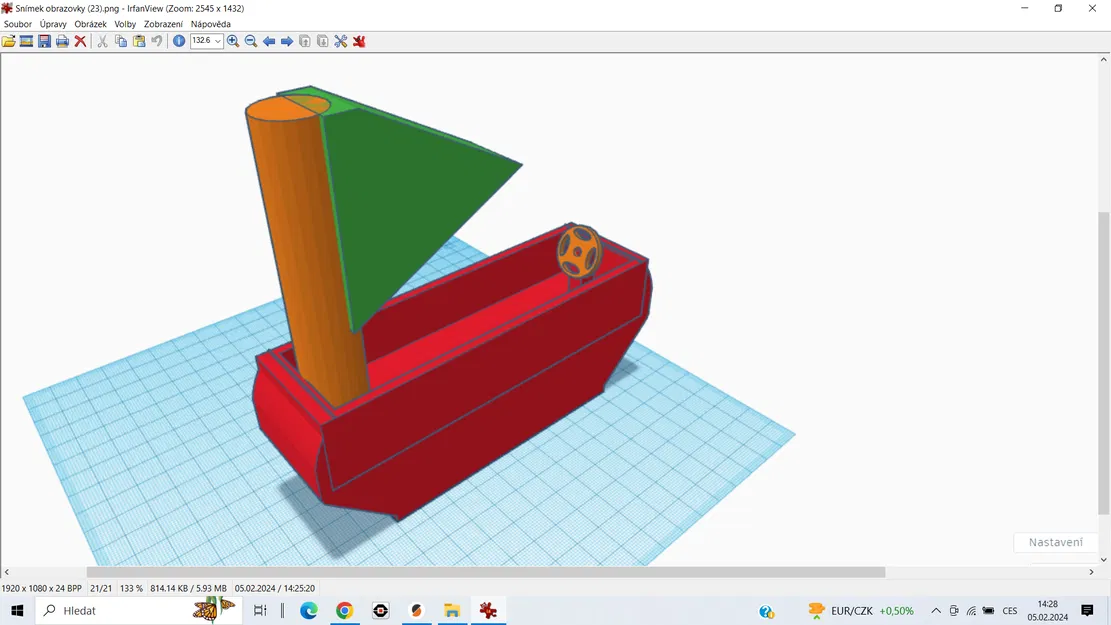Edit the zoom value in the toolbar field
The height and width of the screenshot is (625, 1111).
point(203,41)
